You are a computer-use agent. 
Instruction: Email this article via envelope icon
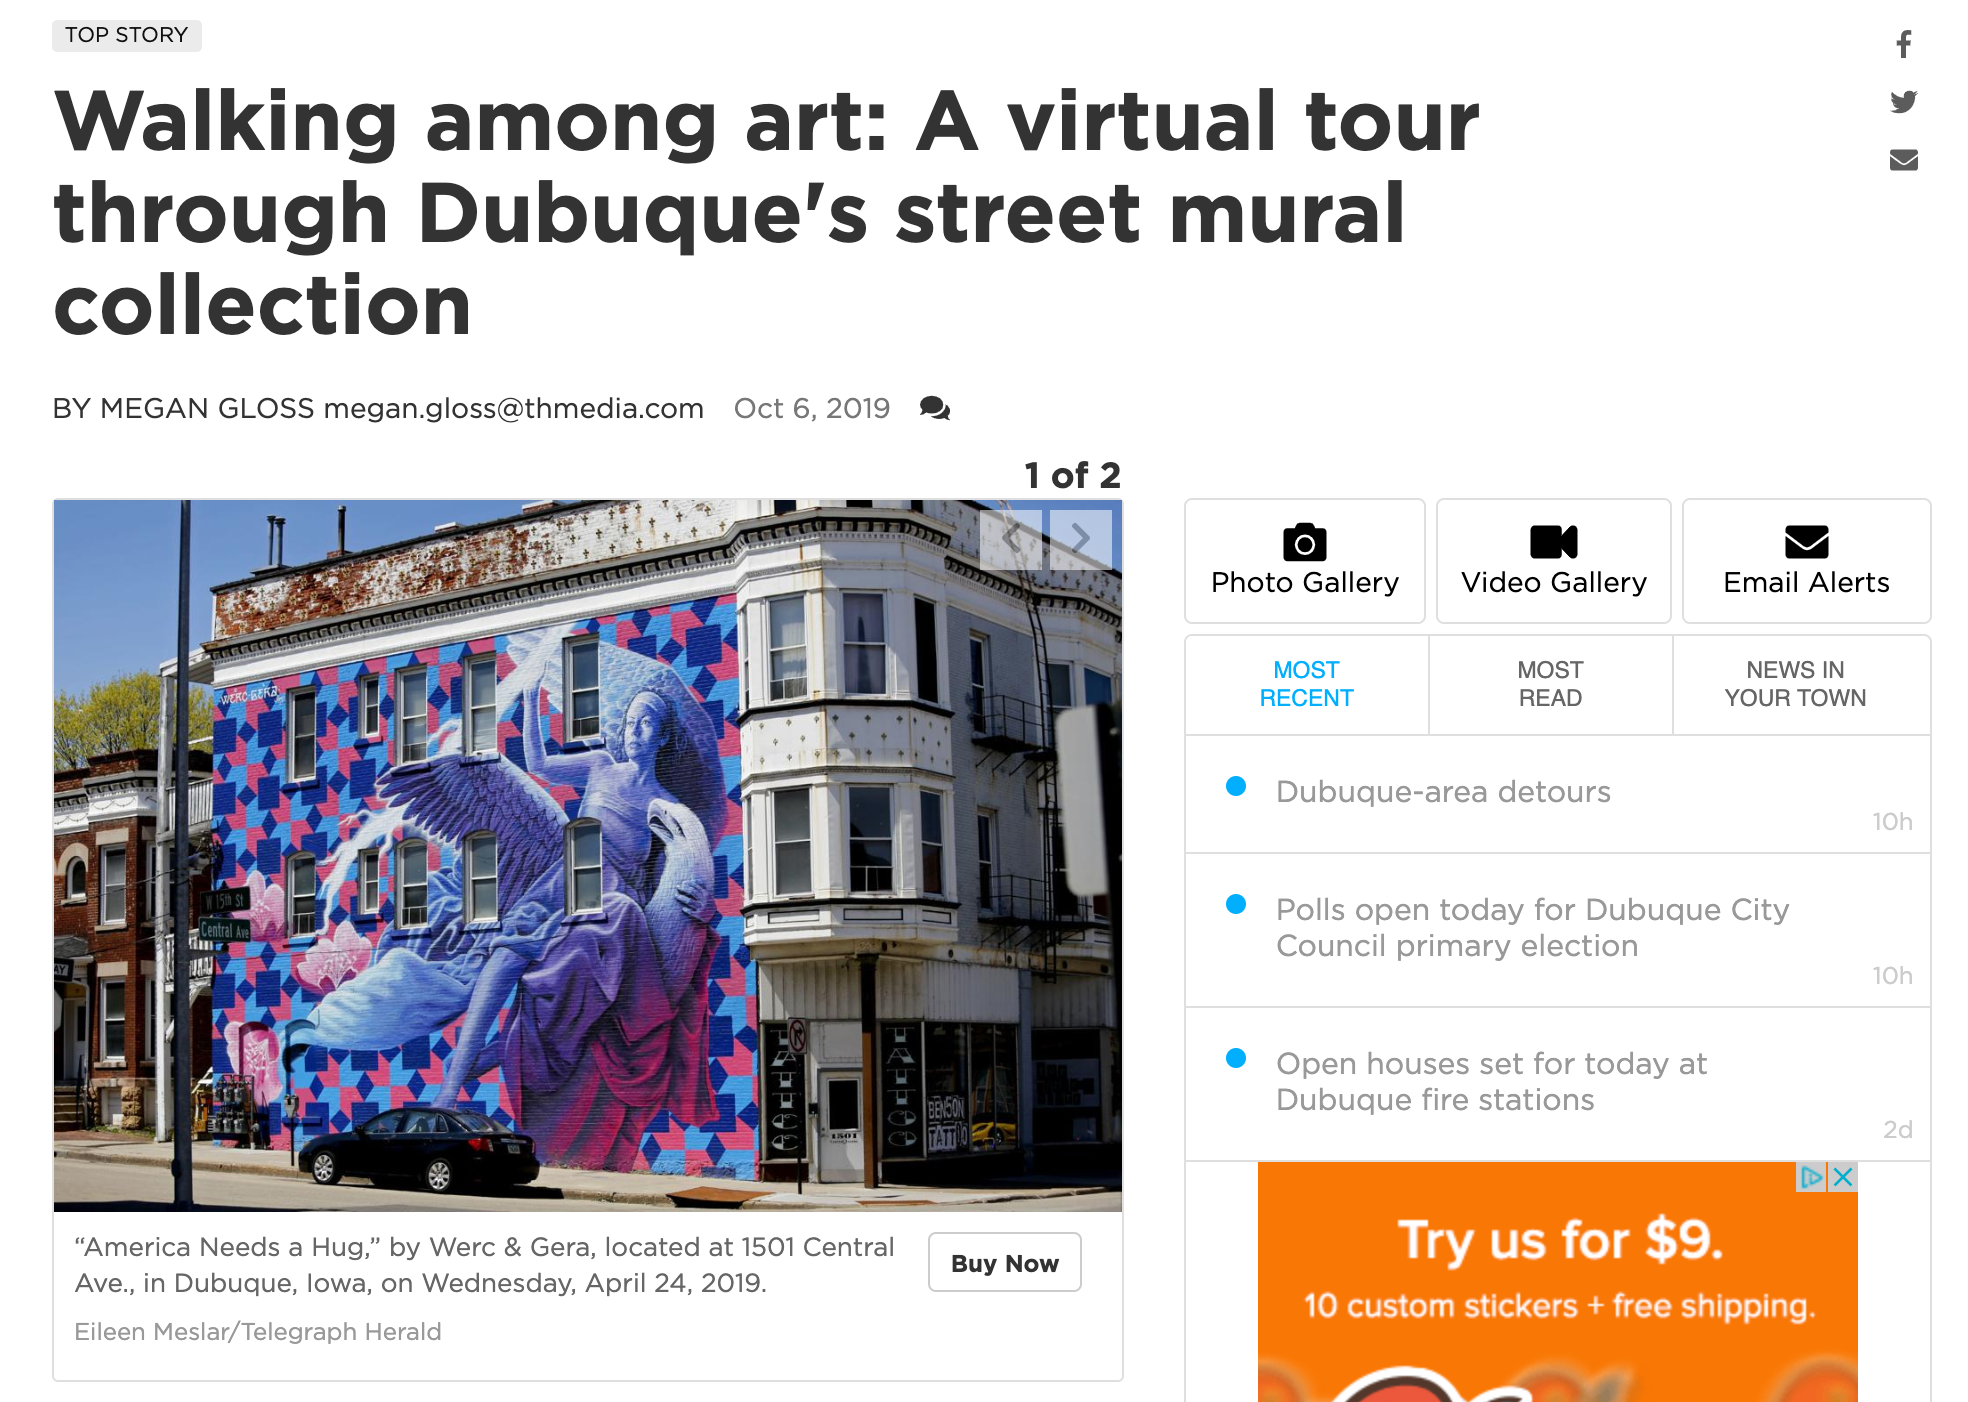(1903, 160)
